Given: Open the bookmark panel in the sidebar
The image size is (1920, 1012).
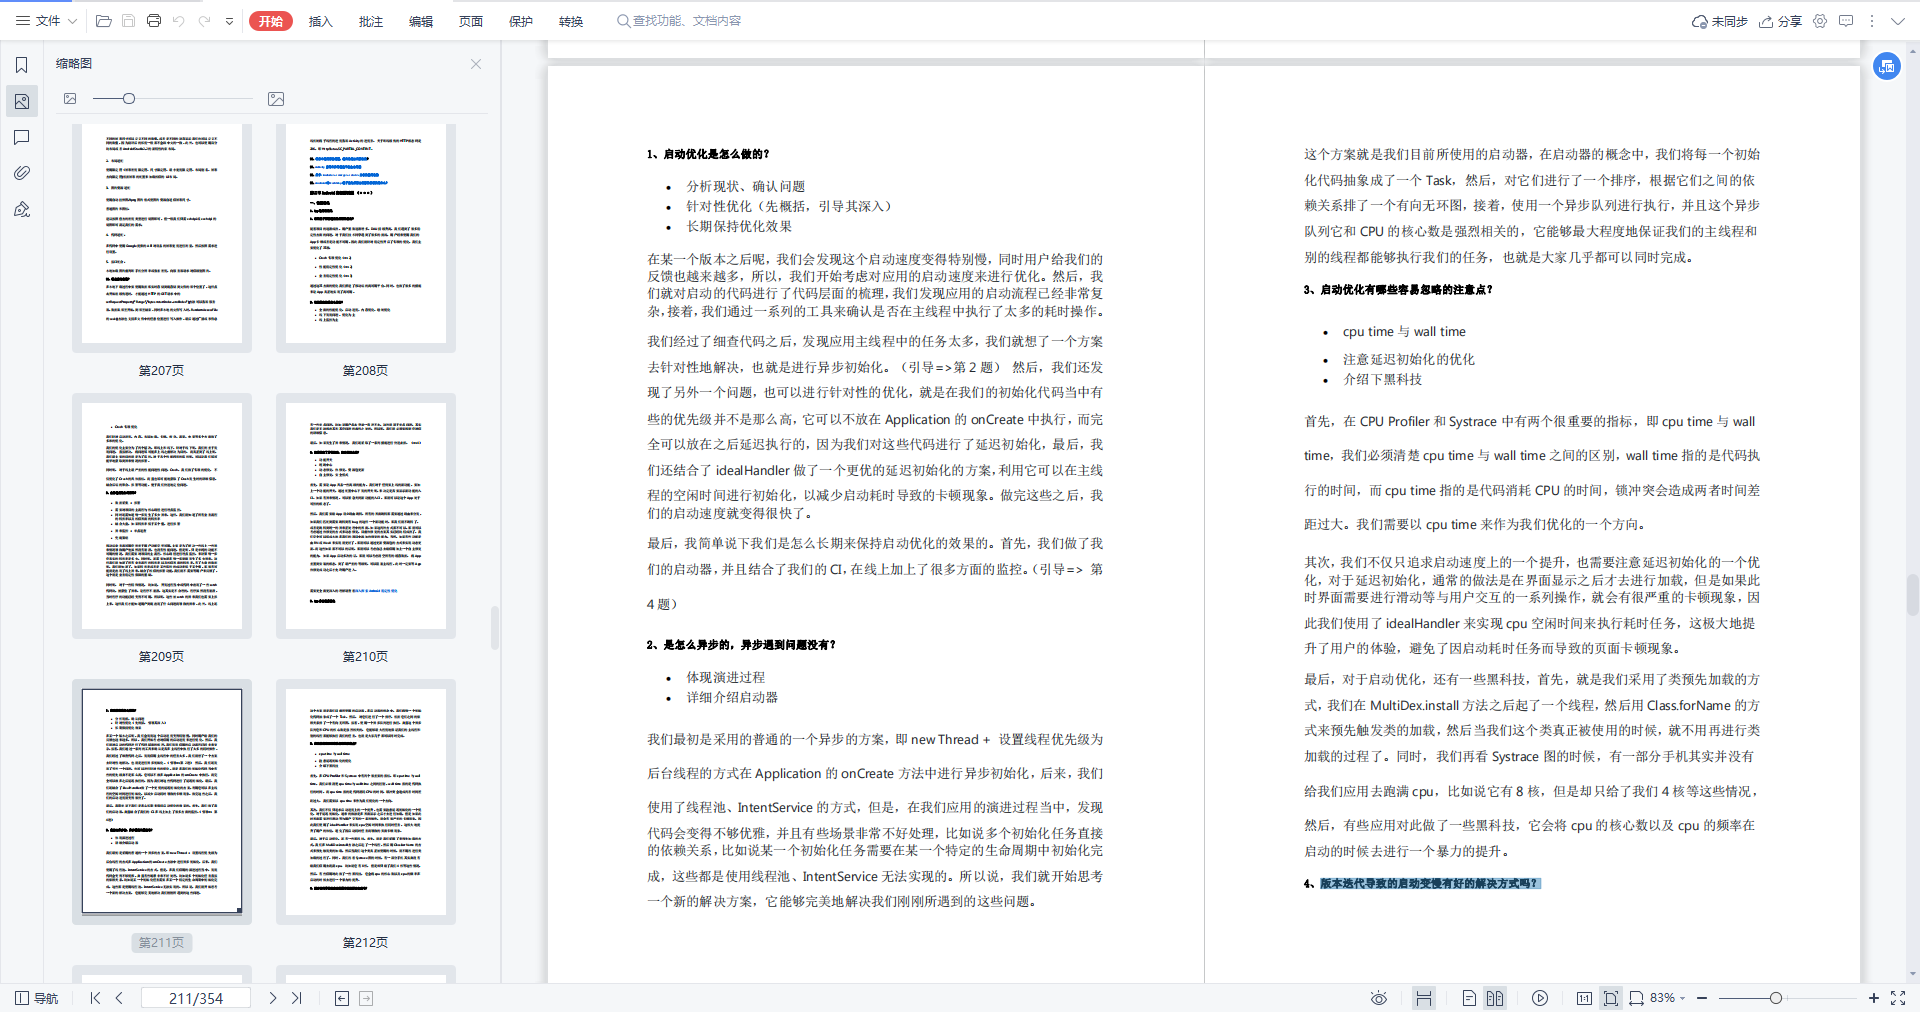Looking at the screenshot, I should click(x=21, y=65).
